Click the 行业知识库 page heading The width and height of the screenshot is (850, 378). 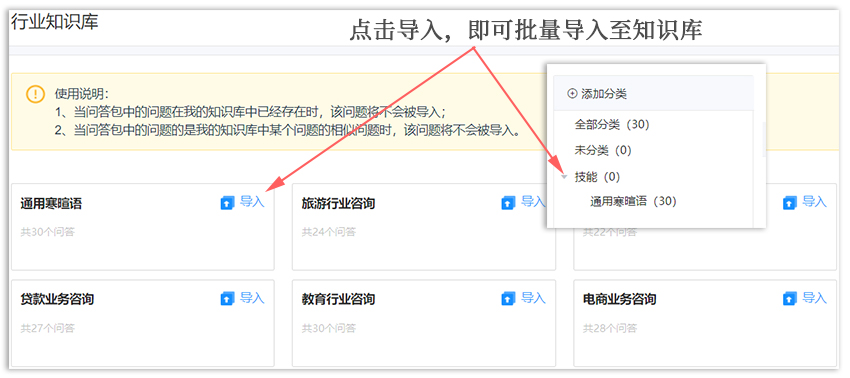55,22
